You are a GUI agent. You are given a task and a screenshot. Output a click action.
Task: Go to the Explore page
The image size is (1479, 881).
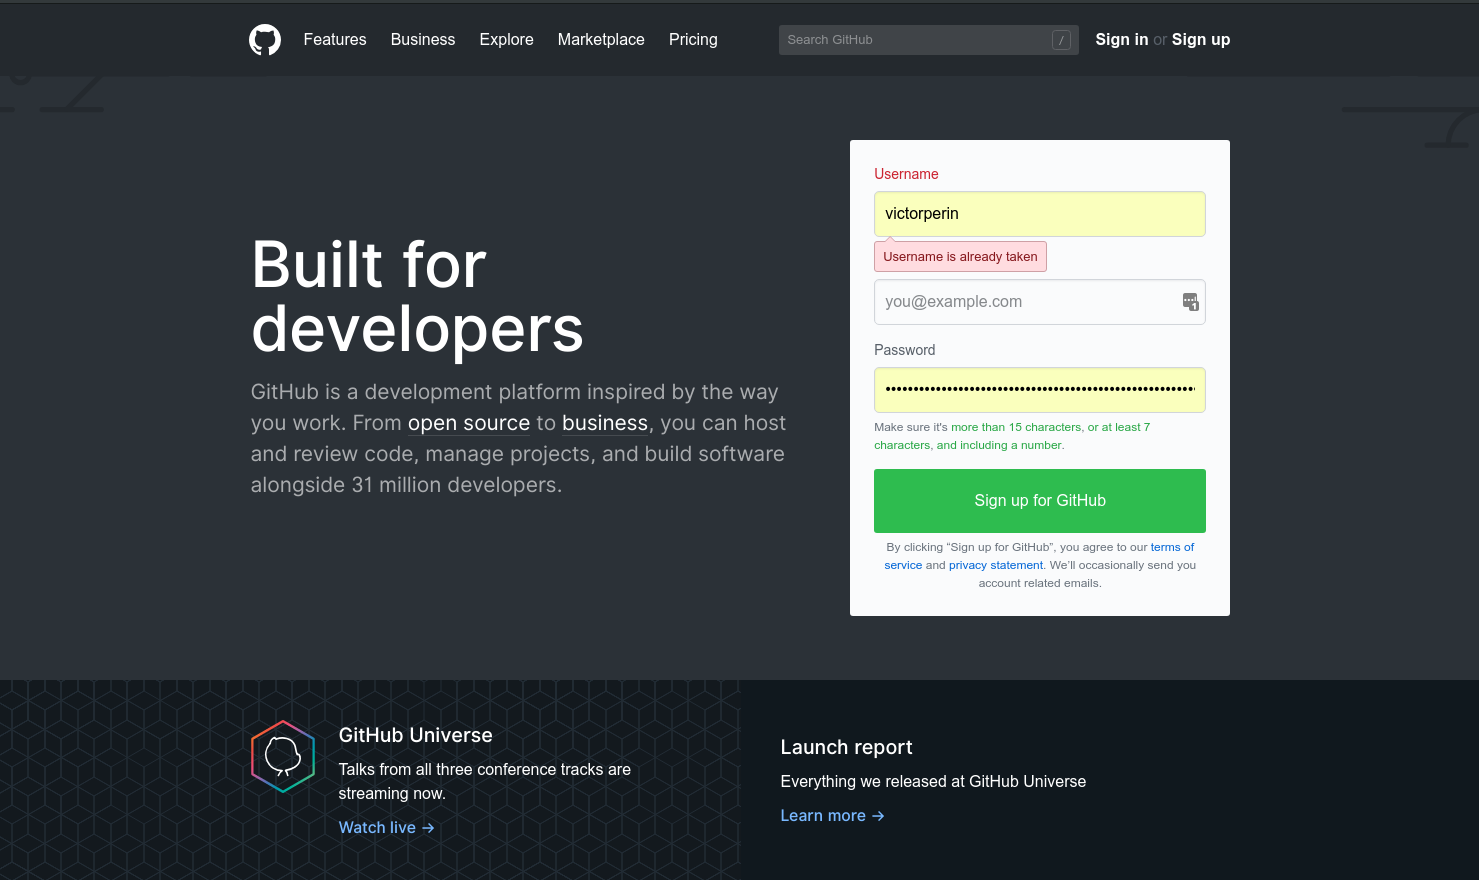pos(507,40)
